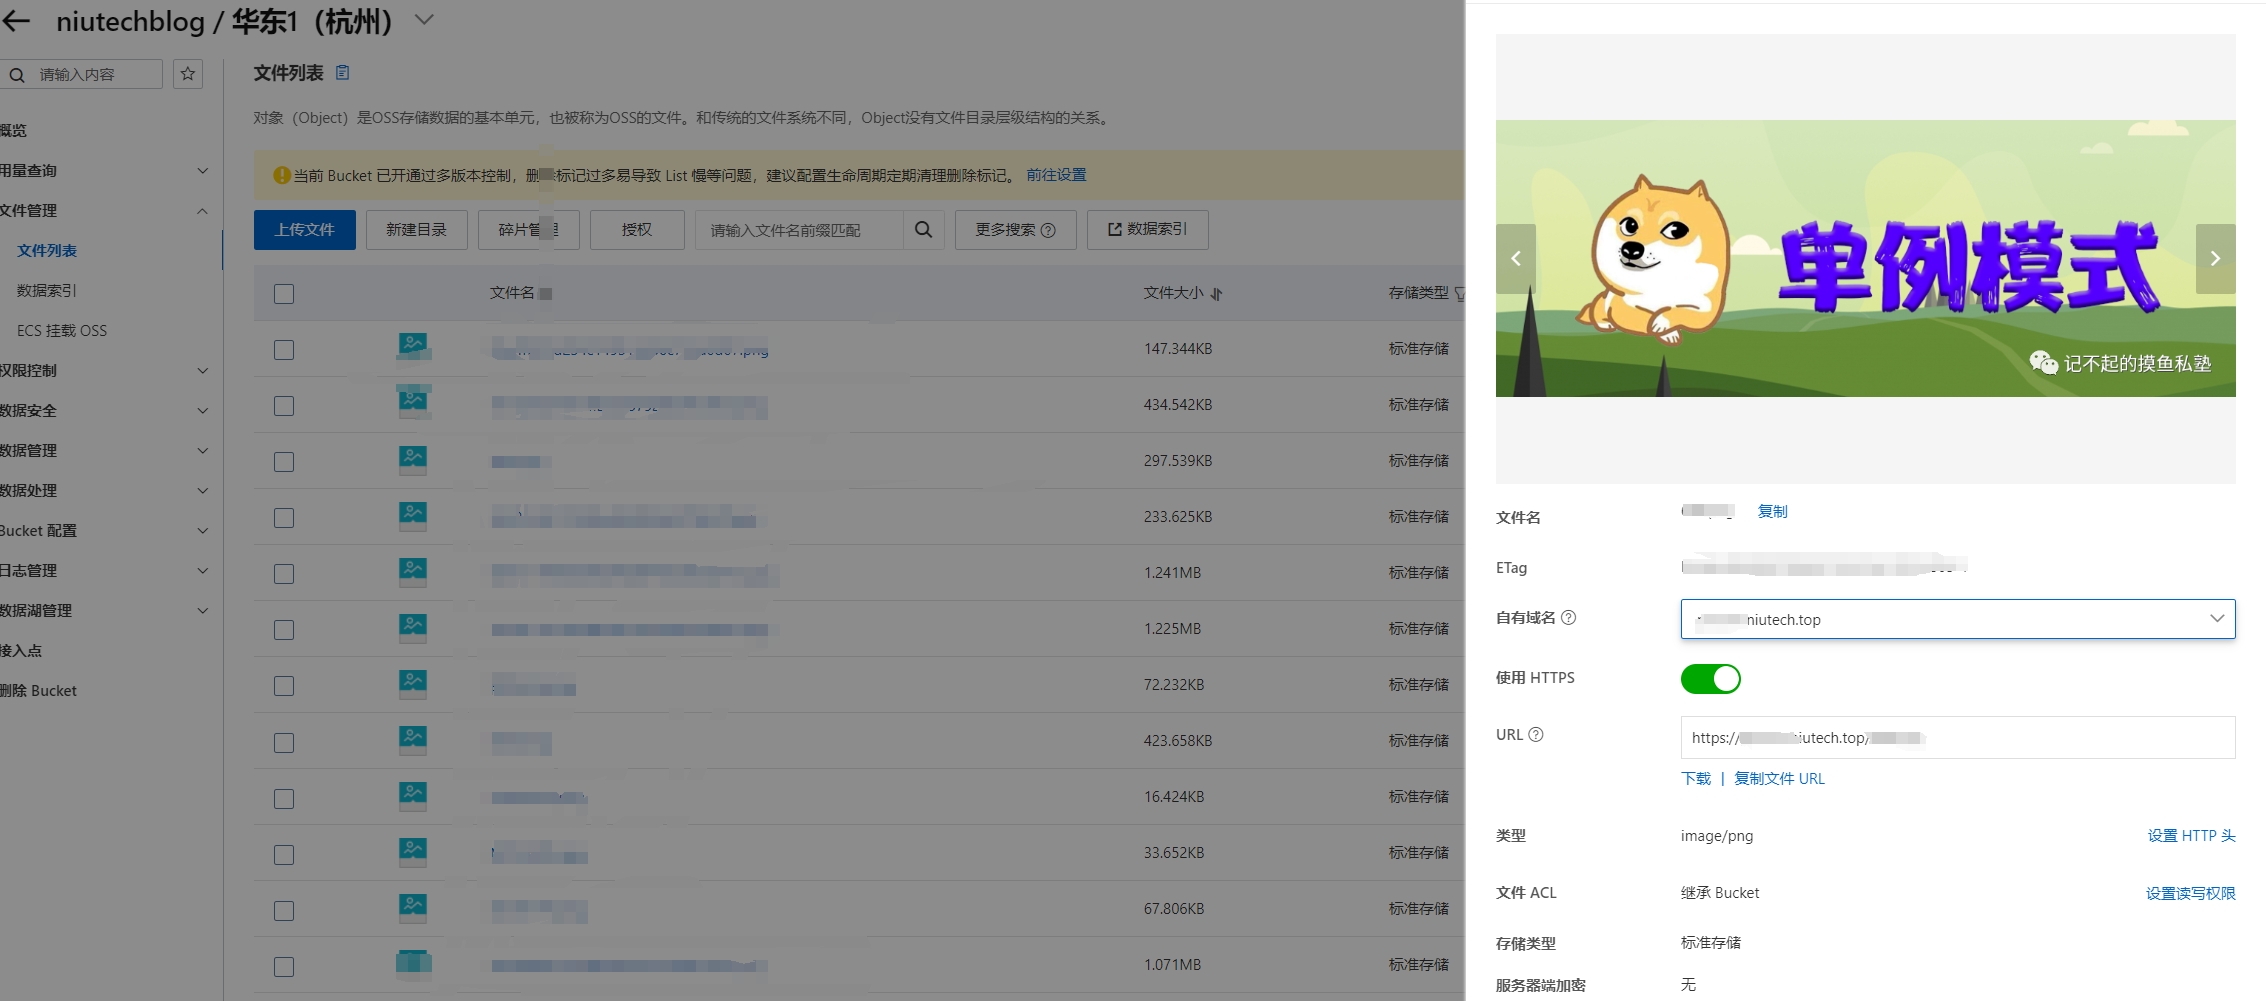Screen dimensions: 2266x1001
Task: Click the 前往设置 link in the warning
Action: (1056, 175)
